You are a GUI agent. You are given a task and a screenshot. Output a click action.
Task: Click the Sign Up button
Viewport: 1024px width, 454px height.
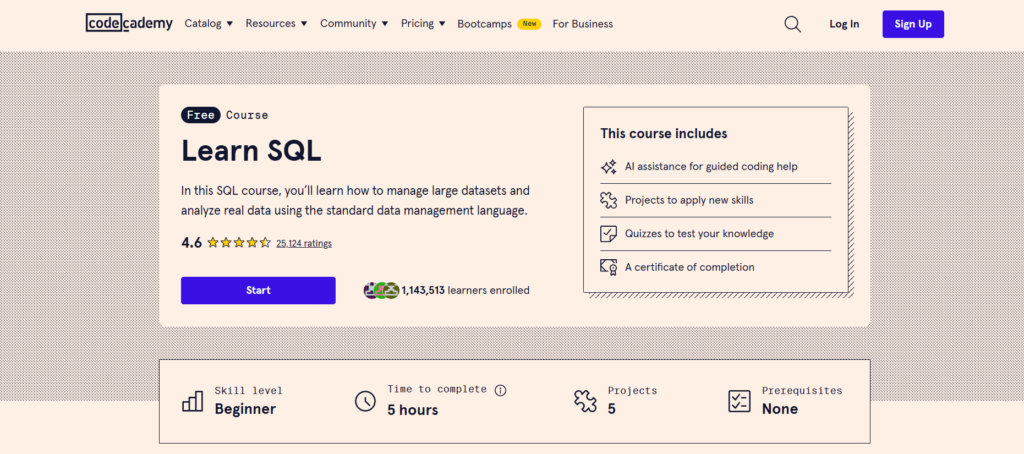(x=912, y=24)
